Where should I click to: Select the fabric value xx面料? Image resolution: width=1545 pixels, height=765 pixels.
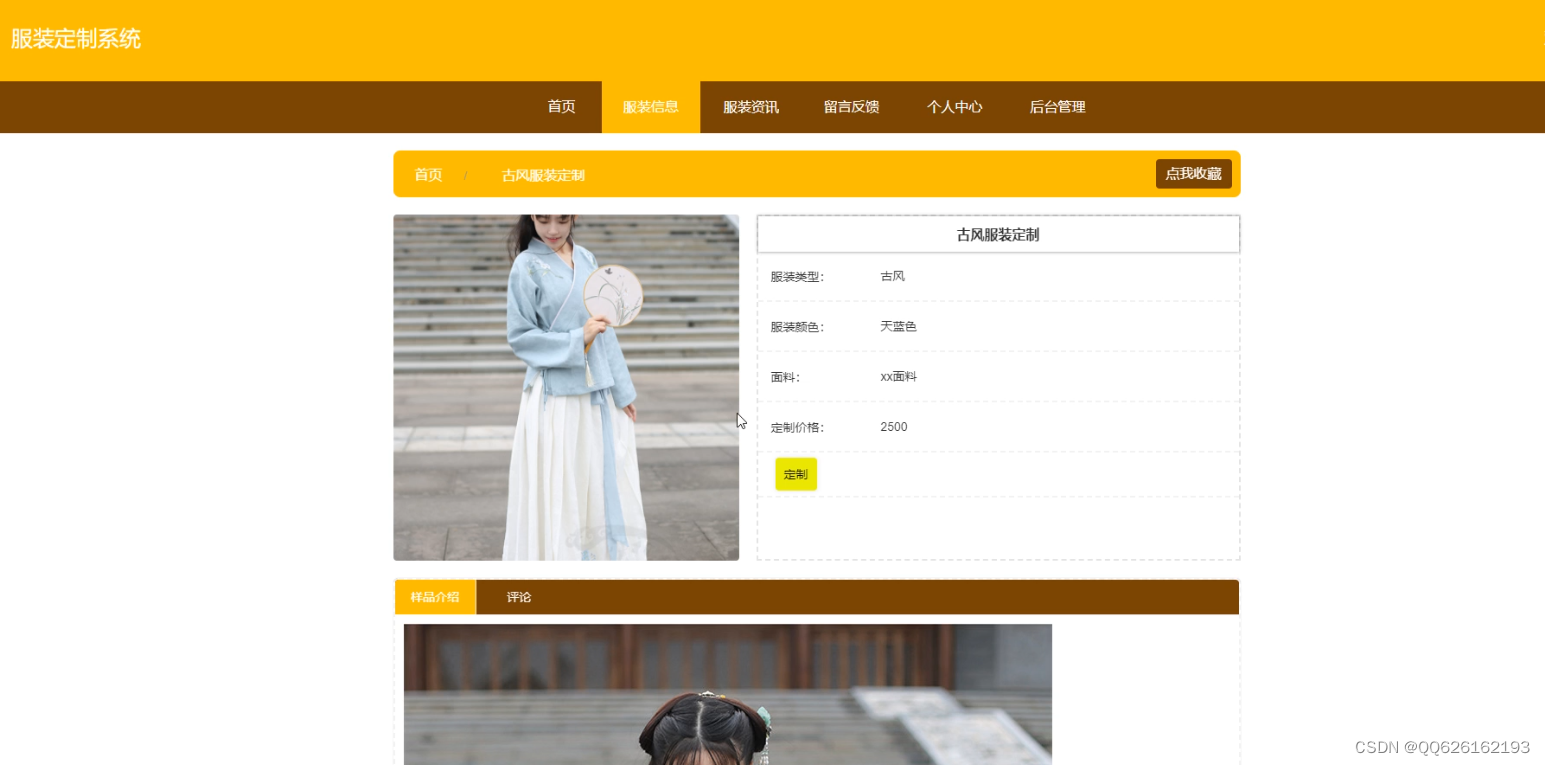coord(898,377)
